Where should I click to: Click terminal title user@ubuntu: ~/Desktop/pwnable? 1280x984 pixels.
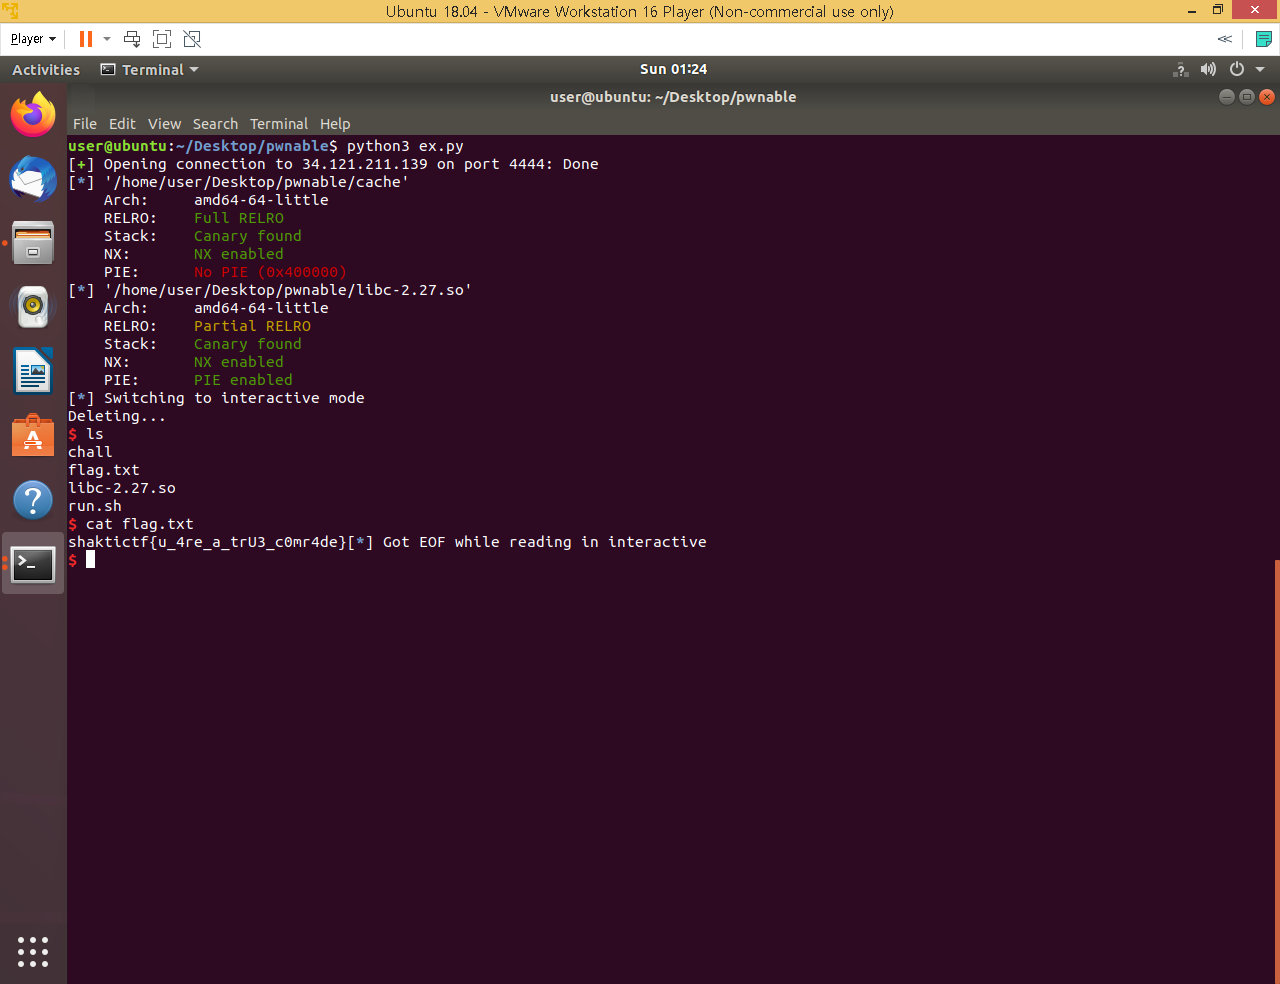tap(673, 97)
